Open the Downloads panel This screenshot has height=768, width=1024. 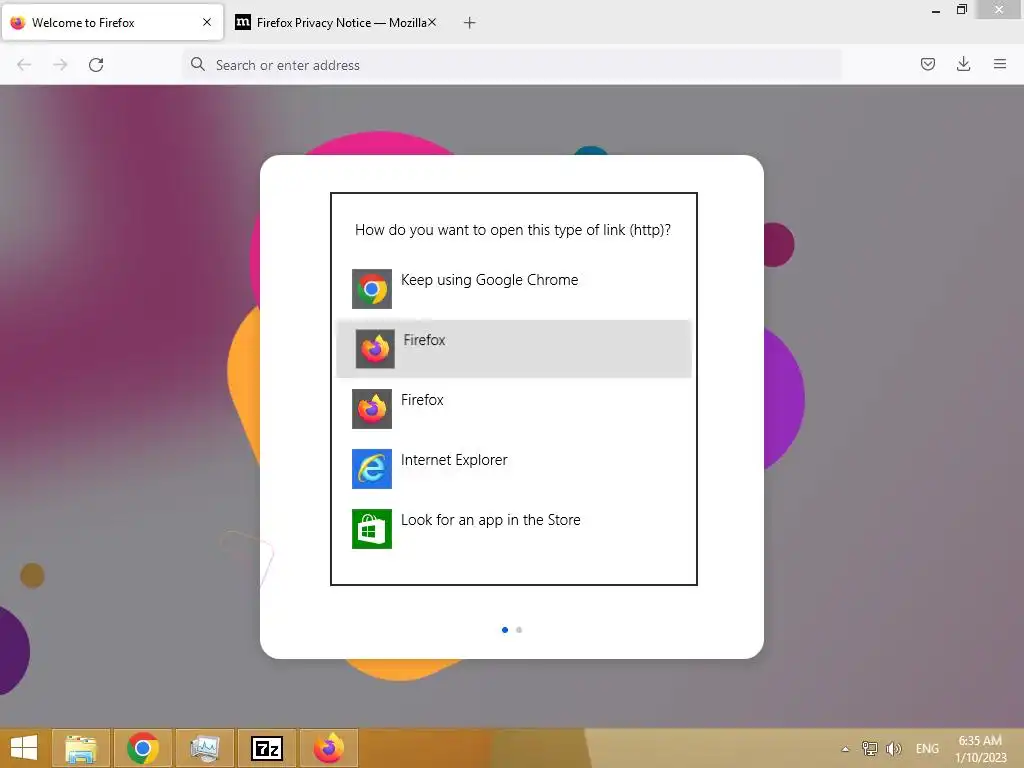(963, 64)
